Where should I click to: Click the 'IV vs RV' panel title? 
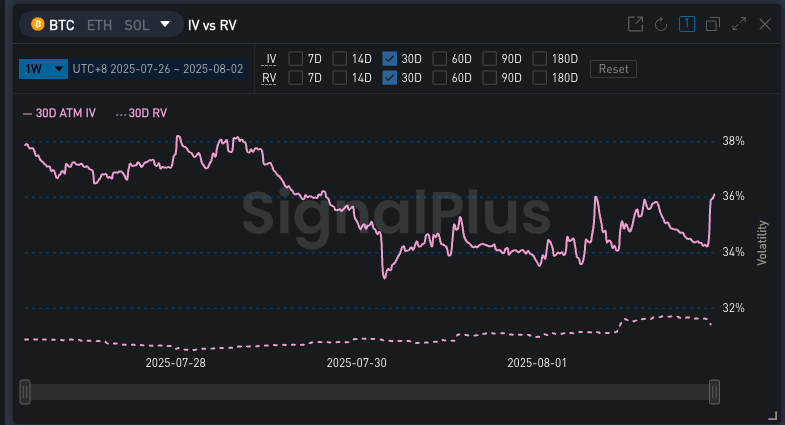(212, 25)
